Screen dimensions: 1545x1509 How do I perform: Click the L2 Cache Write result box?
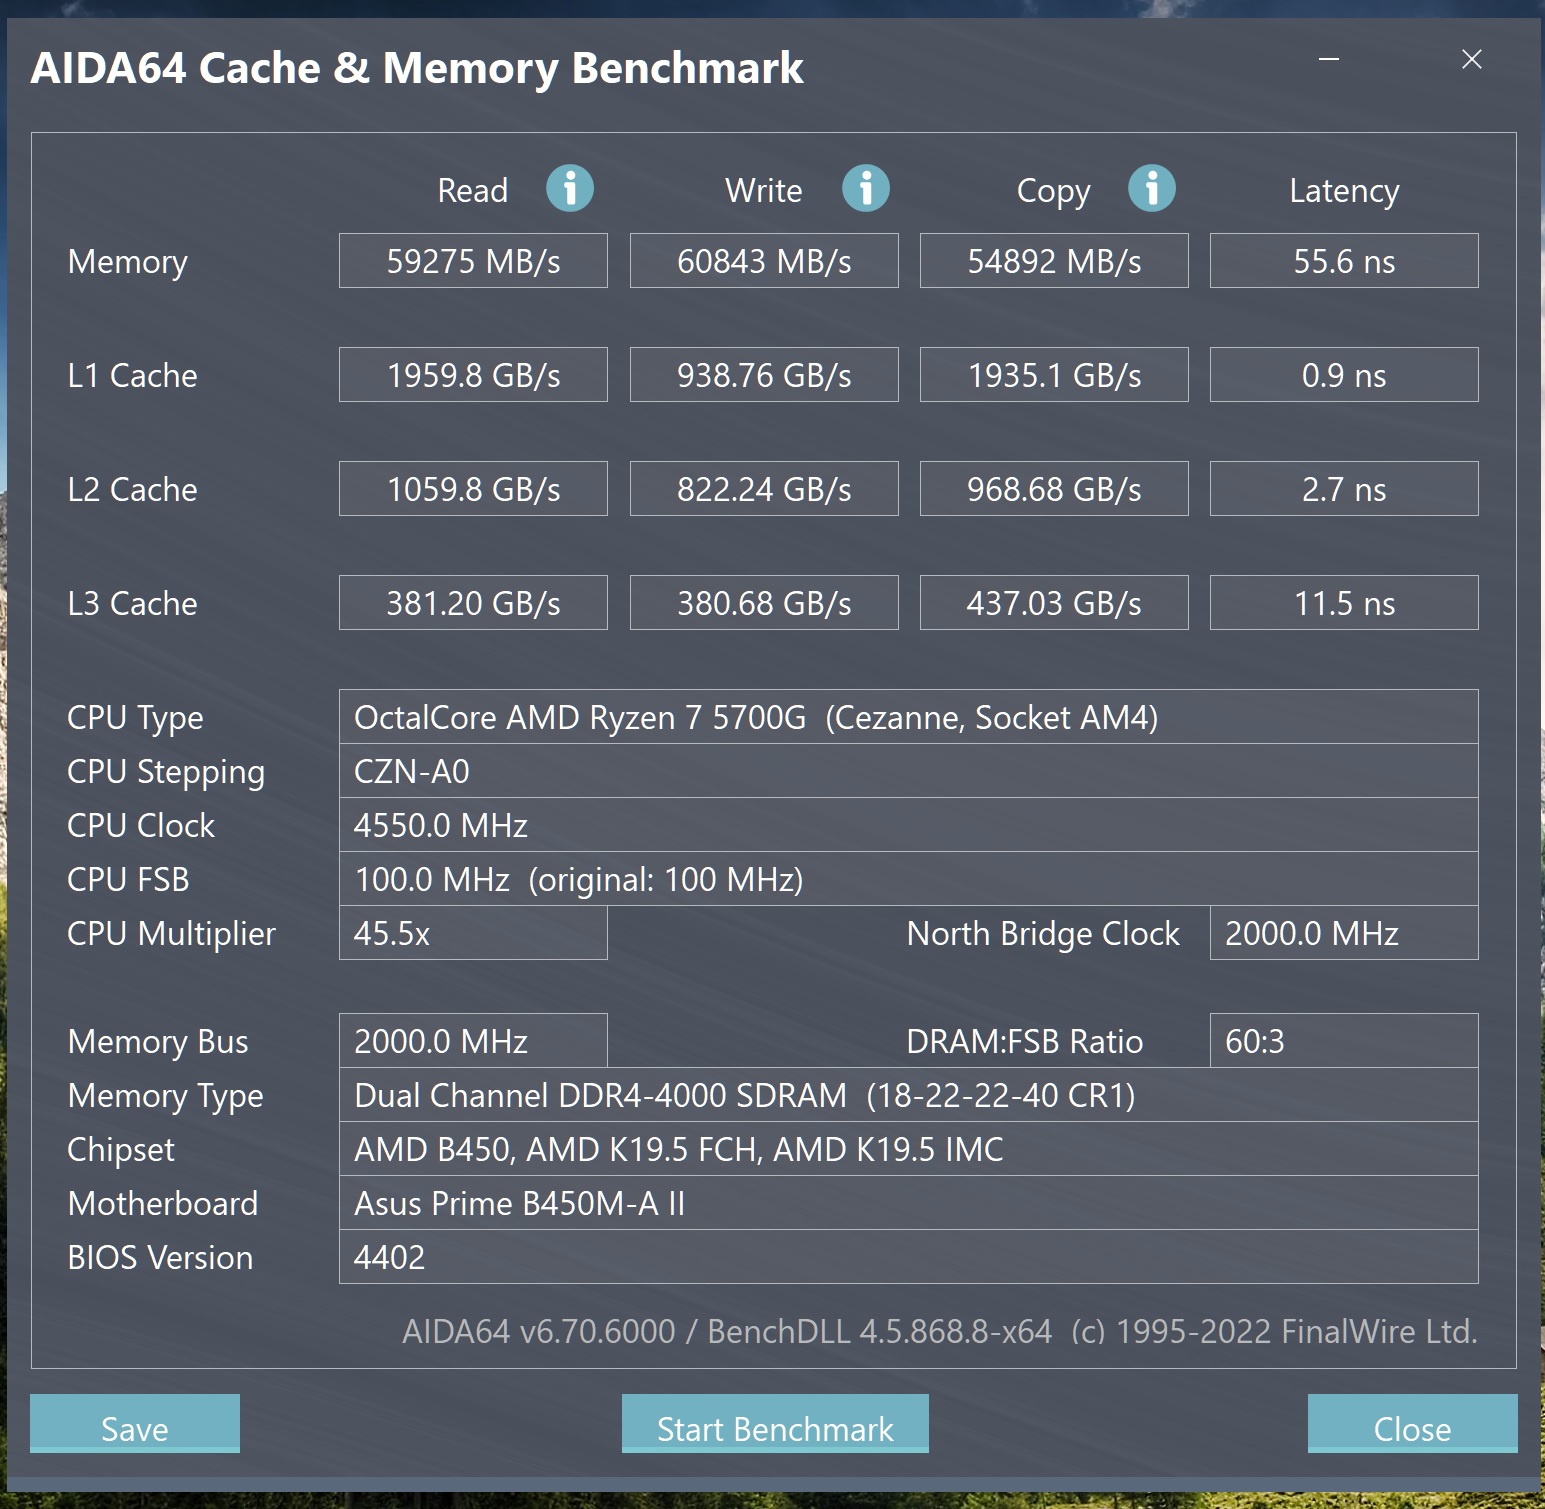[x=764, y=489]
